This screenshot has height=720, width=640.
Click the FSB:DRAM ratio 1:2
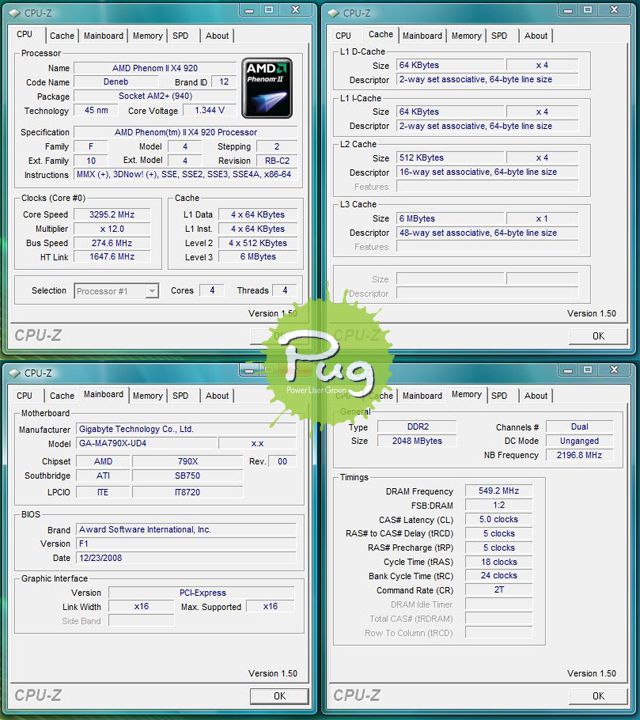pyautogui.click(x=499, y=505)
